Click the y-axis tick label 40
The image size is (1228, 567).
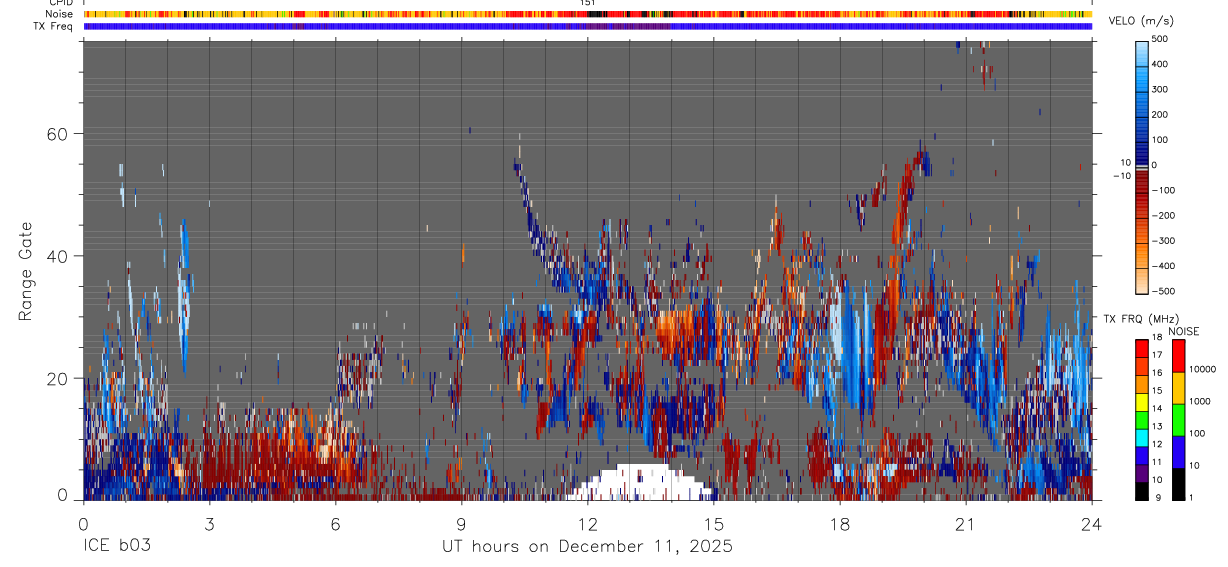(56, 256)
